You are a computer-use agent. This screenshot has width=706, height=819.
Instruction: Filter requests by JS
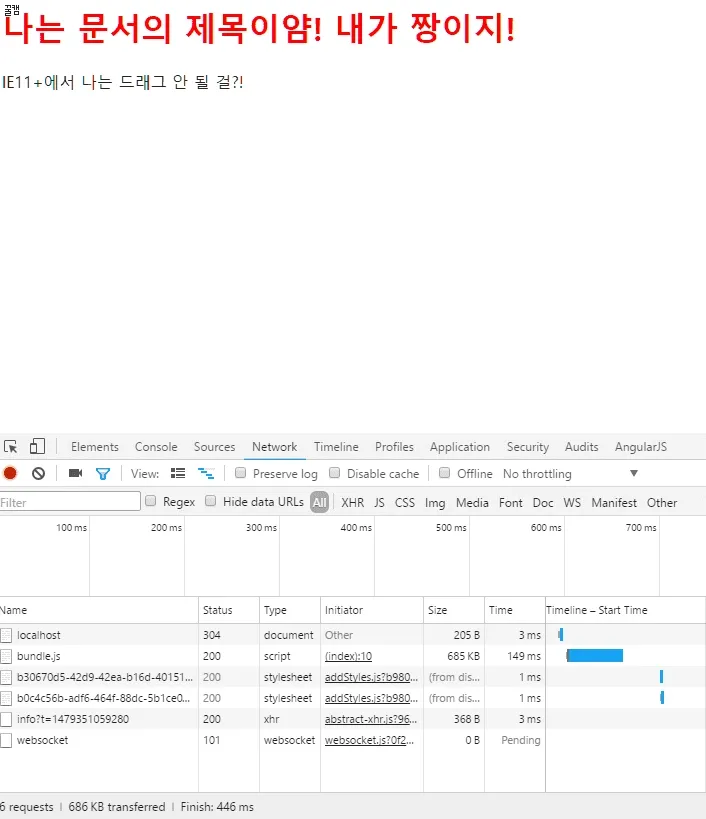click(x=380, y=503)
